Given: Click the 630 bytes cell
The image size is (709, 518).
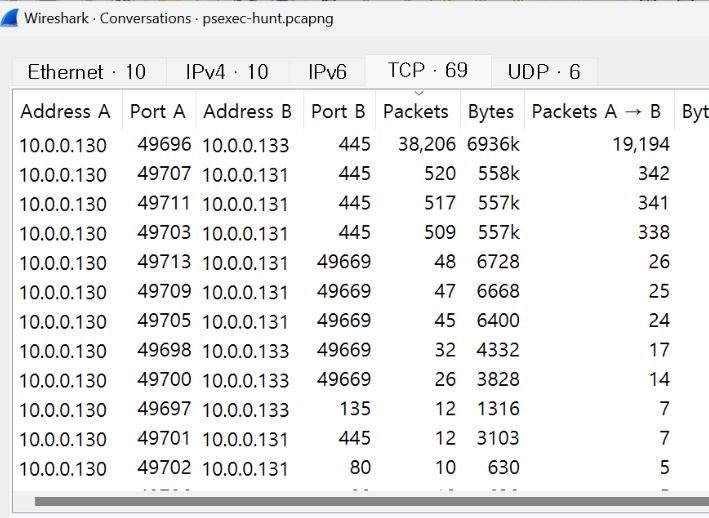Looking at the screenshot, I should (504, 468).
